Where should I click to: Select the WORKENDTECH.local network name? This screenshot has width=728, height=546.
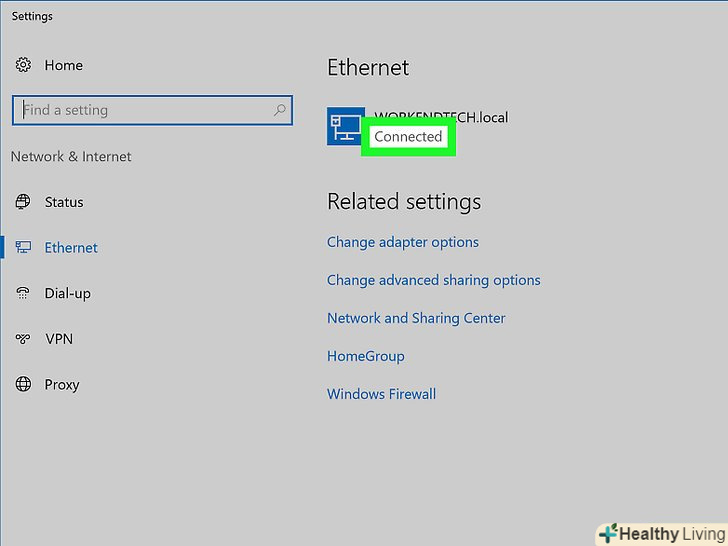point(441,117)
